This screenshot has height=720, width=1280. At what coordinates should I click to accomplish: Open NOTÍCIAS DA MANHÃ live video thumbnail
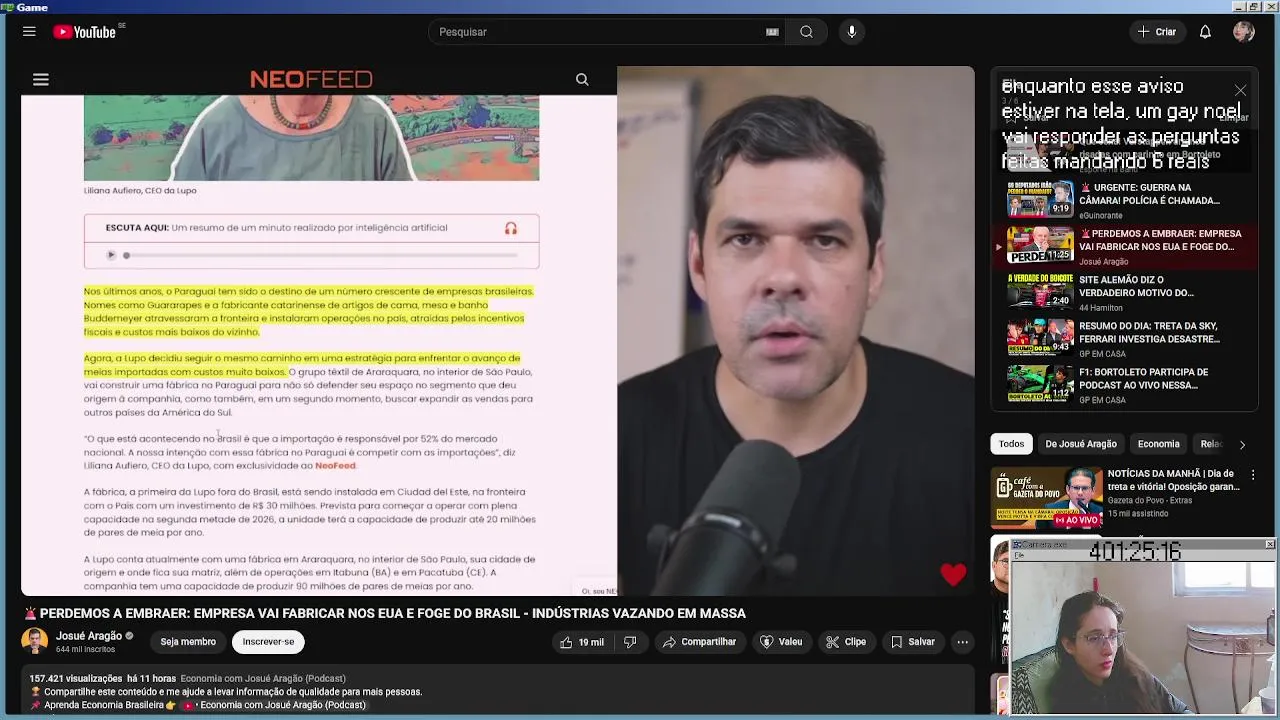coord(1046,497)
